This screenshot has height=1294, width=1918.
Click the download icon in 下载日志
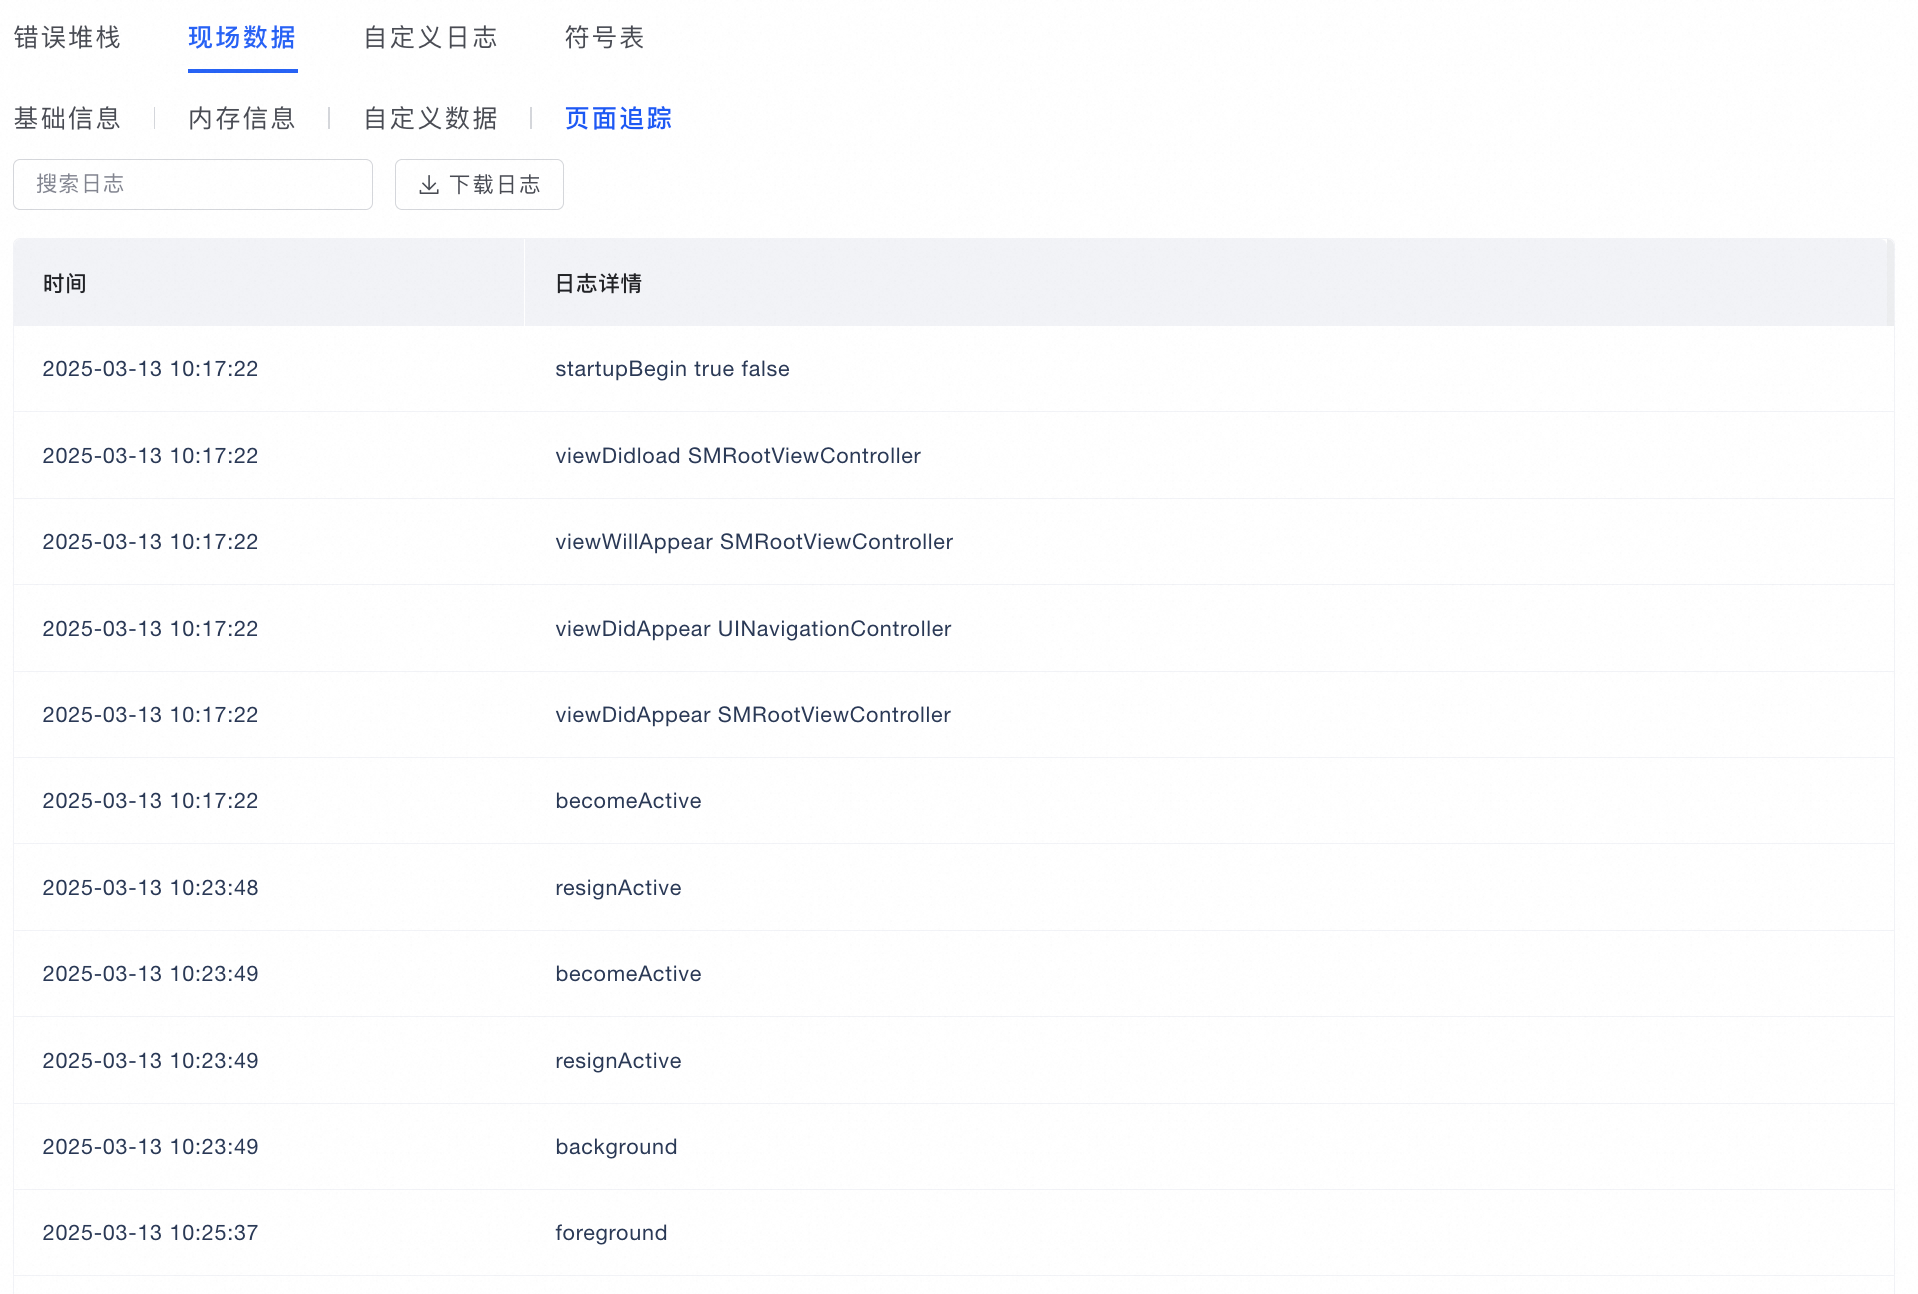[429, 185]
